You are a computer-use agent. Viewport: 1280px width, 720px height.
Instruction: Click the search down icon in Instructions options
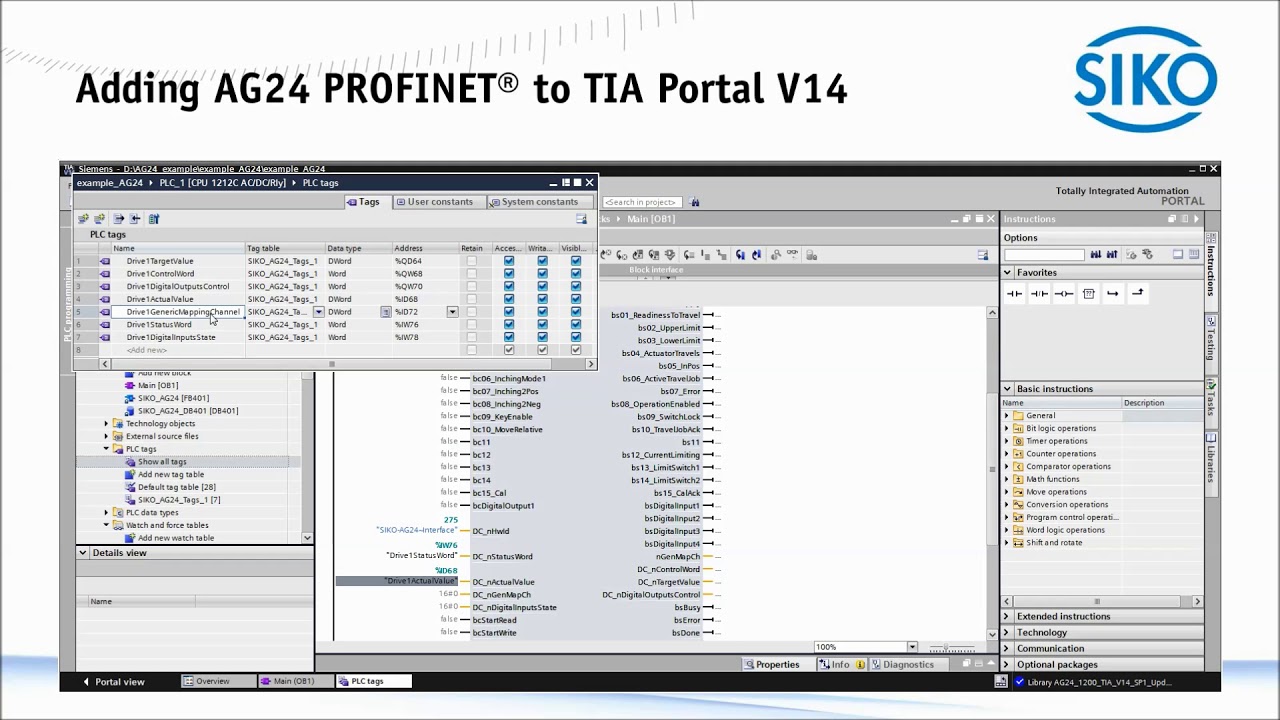tap(1096, 255)
